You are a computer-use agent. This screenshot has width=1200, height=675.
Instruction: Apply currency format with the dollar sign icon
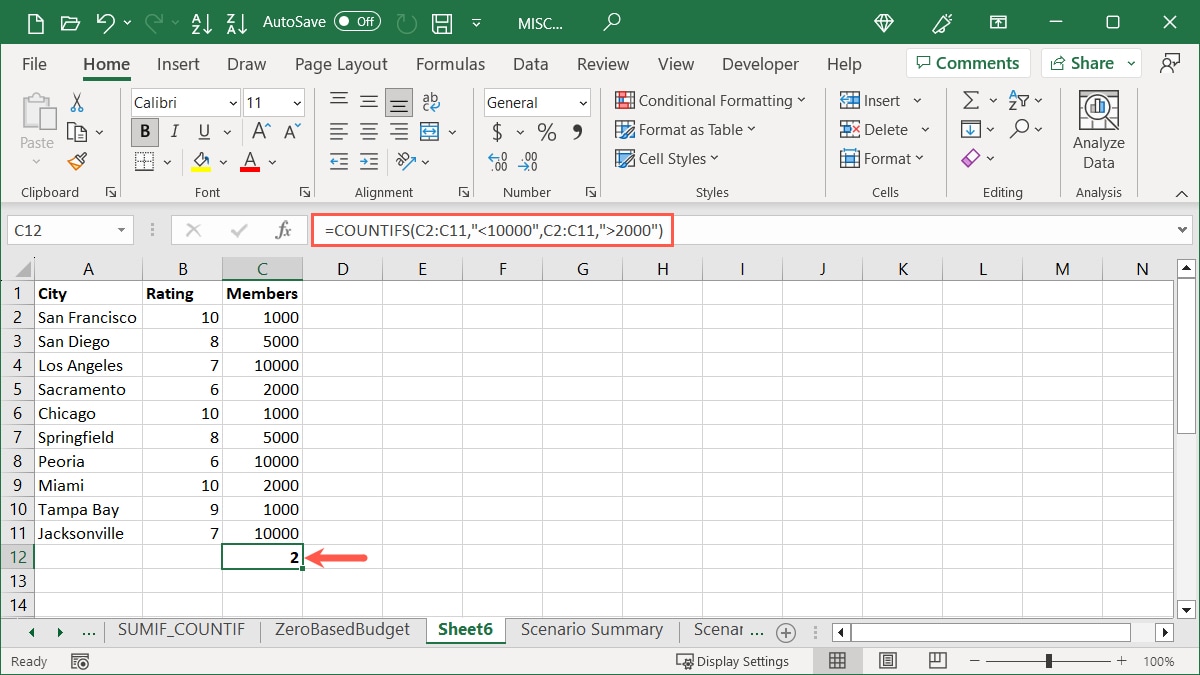(x=498, y=131)
